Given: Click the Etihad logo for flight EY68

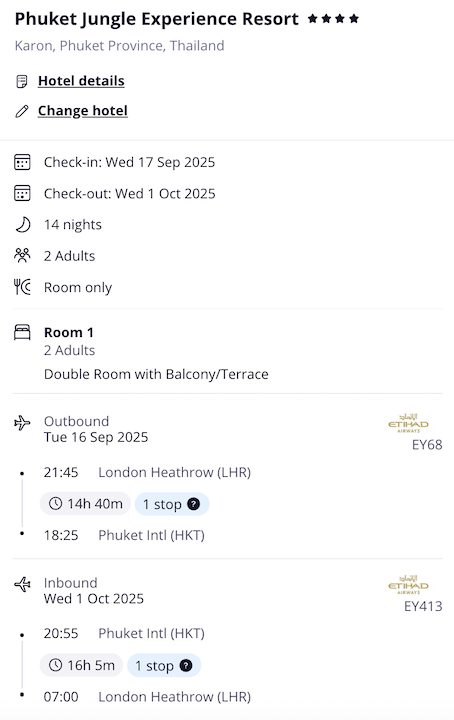Looking at the screenshot, I should (408, 423).
